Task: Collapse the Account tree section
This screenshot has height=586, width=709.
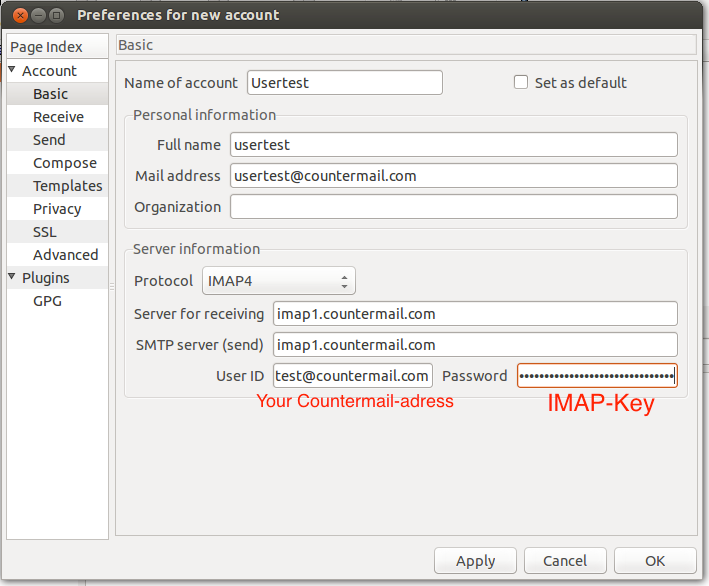Action: tap(12, 70)
